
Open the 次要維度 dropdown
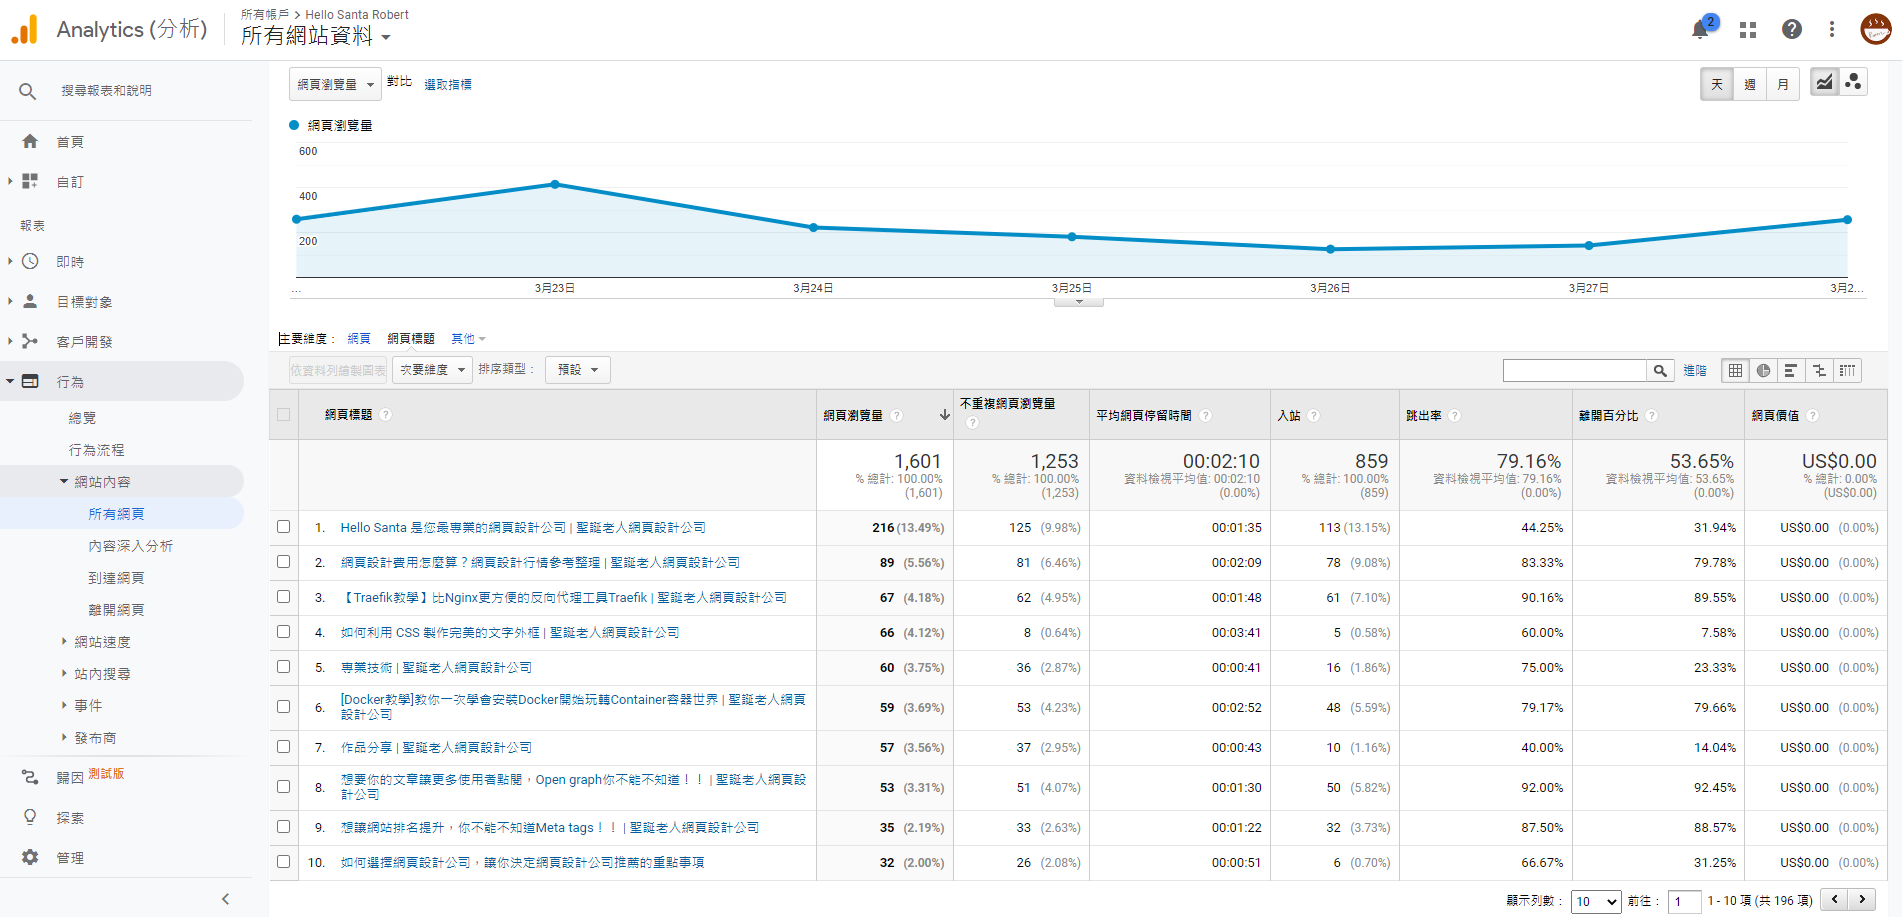click(432, 370)
